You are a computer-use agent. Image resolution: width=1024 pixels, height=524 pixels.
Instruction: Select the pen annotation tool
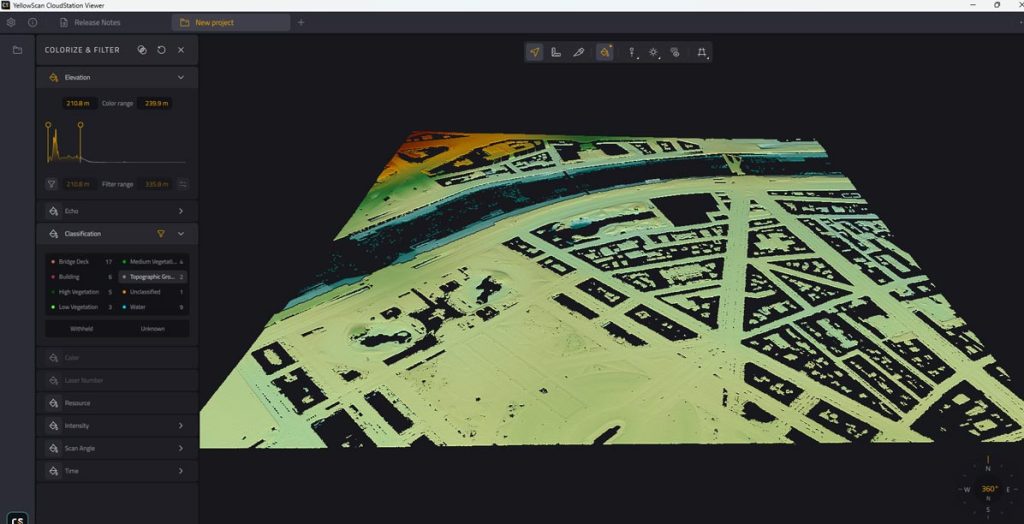pos(578,52)
